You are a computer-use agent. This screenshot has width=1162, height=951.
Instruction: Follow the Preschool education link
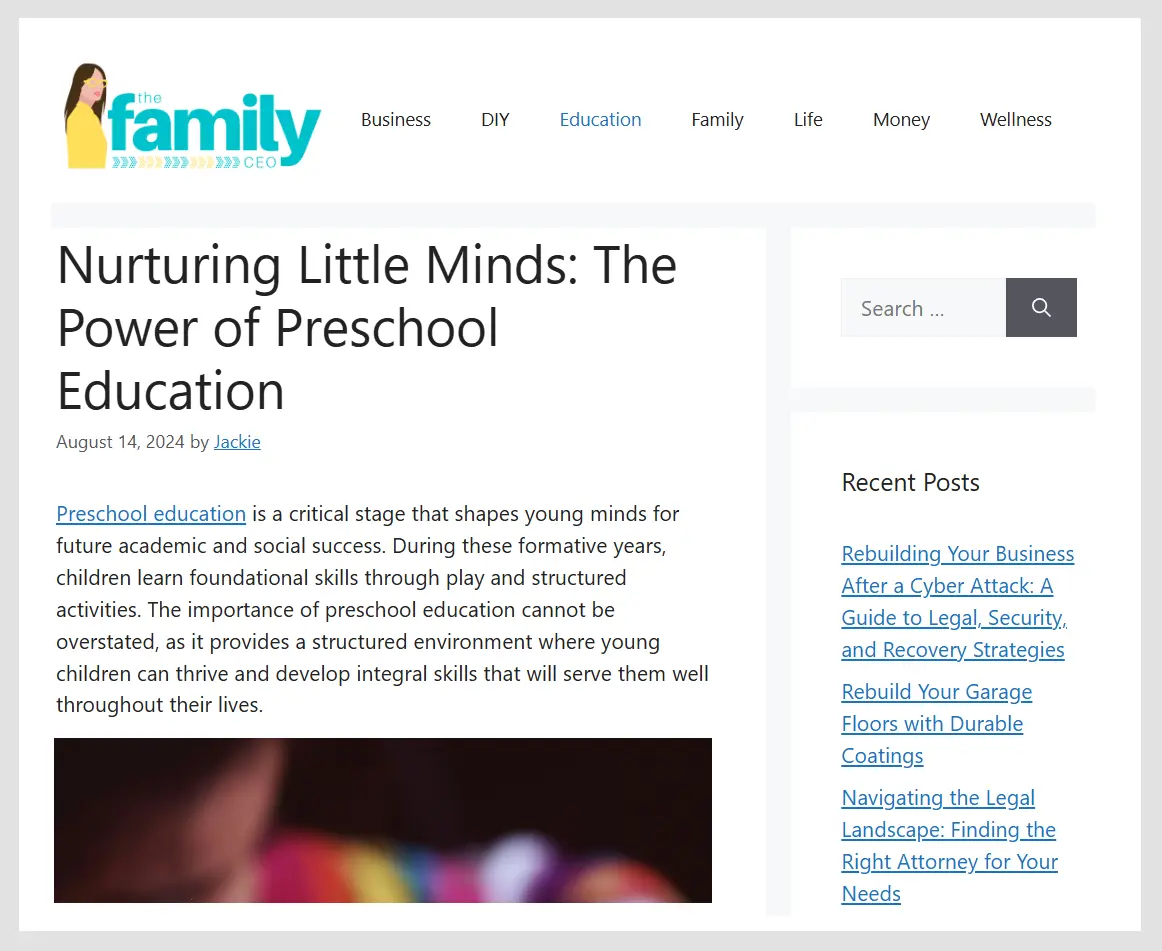(151, 514)
